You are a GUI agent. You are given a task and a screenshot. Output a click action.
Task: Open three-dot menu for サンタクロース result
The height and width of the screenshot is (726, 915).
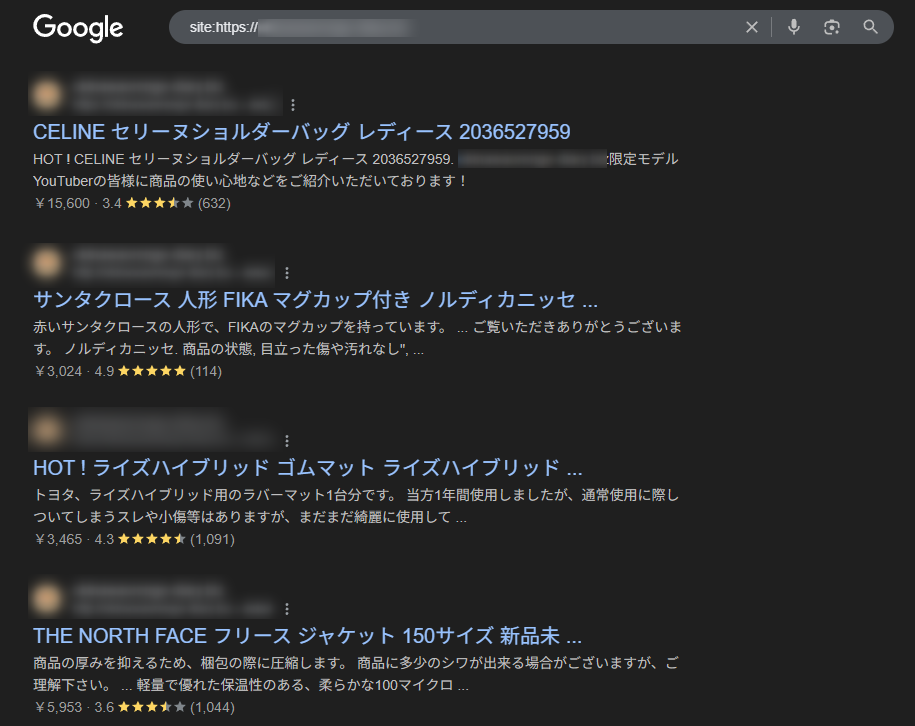(287, 272)
